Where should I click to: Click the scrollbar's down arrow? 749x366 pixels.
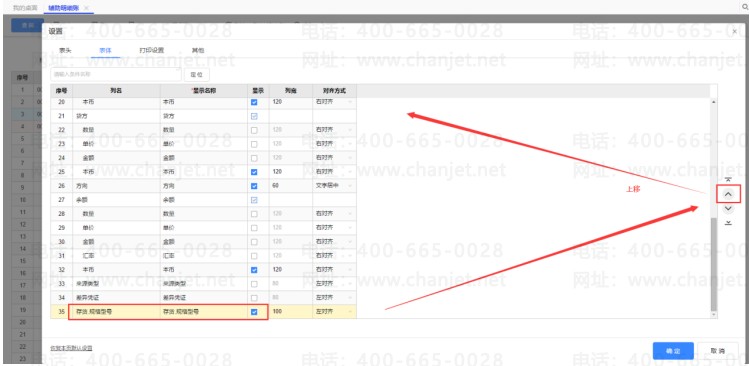coord(714,315)
